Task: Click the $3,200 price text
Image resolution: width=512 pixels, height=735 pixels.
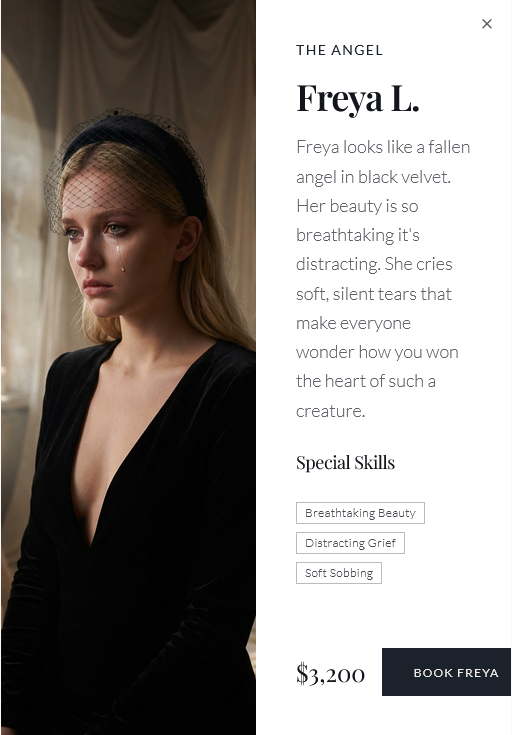Action: click(331, 674)
